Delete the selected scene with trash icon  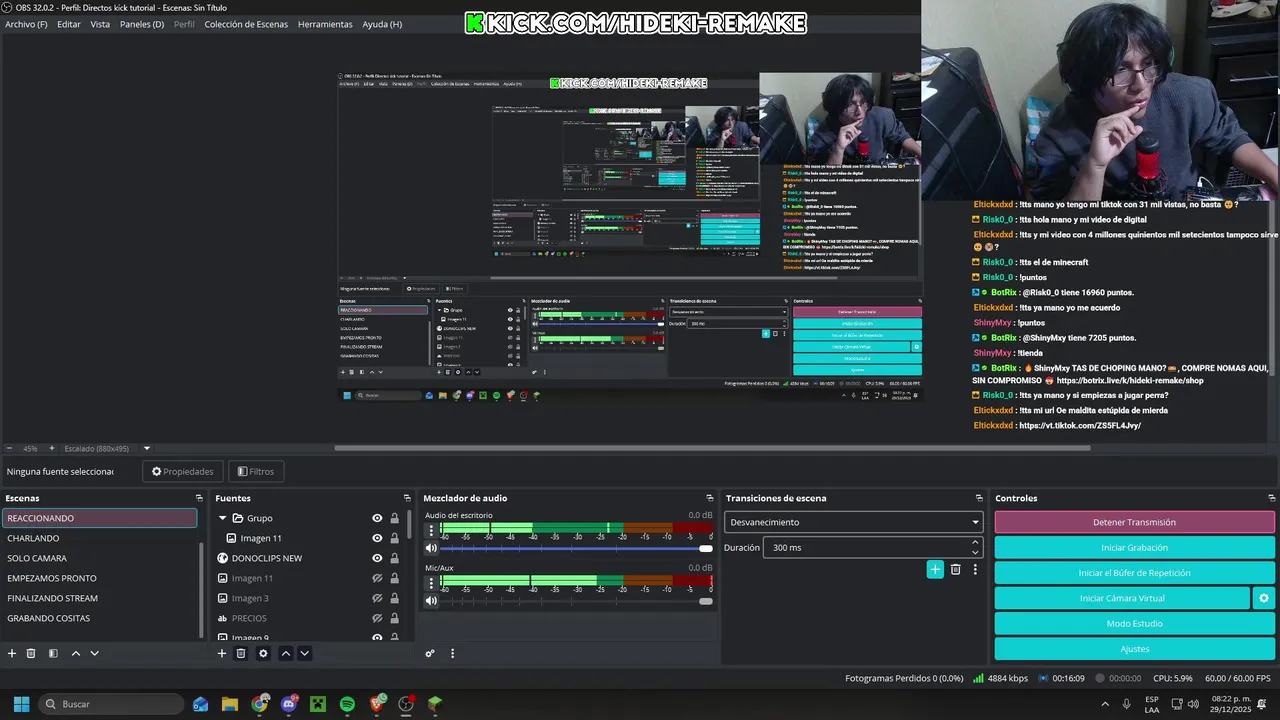point(31,653)
